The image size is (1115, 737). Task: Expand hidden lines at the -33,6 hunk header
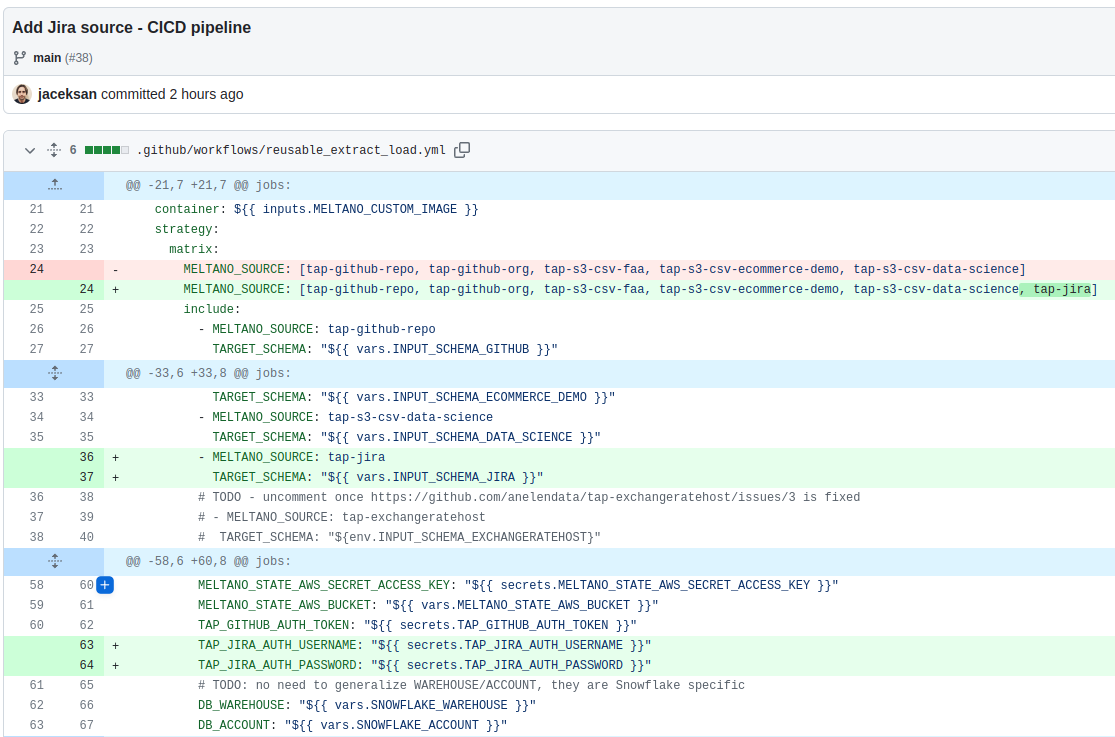pos(54,373)
